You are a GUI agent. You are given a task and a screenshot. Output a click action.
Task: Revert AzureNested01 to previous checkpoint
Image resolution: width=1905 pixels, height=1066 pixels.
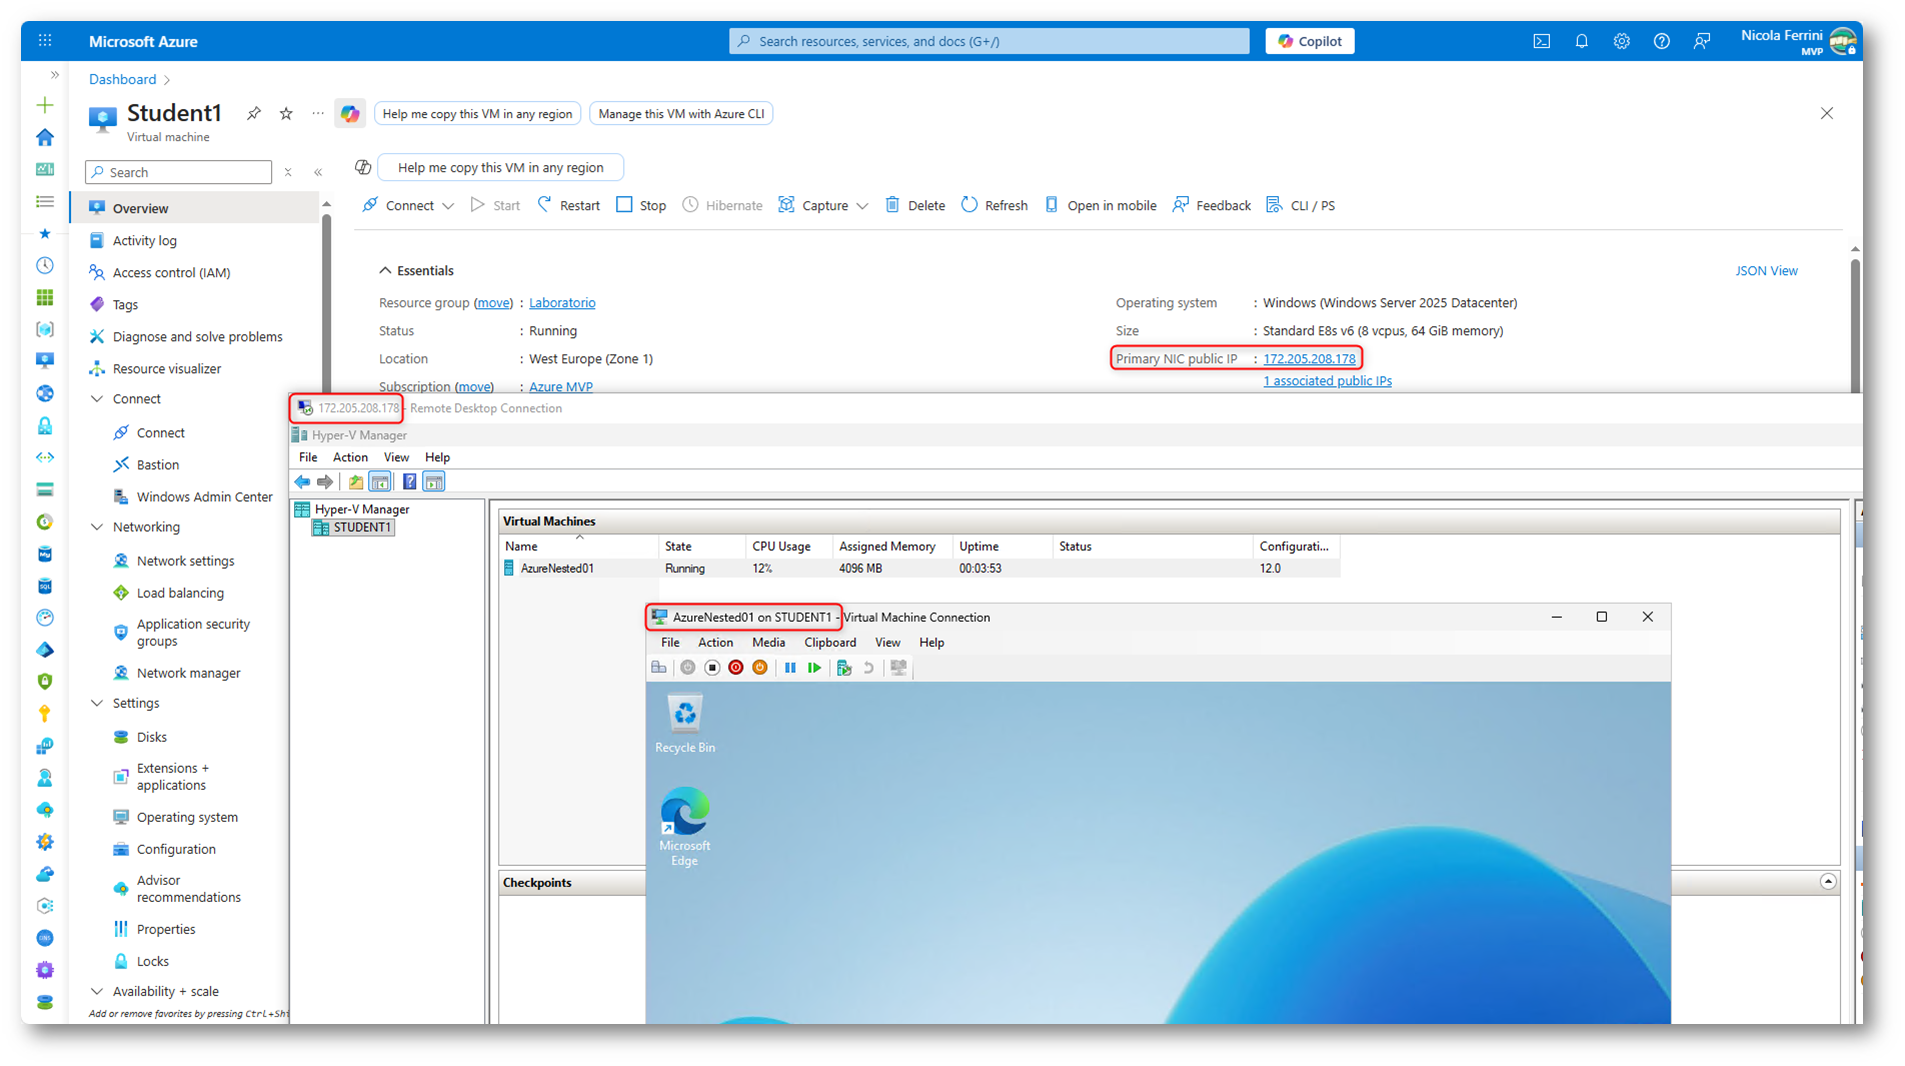point(868,668)
